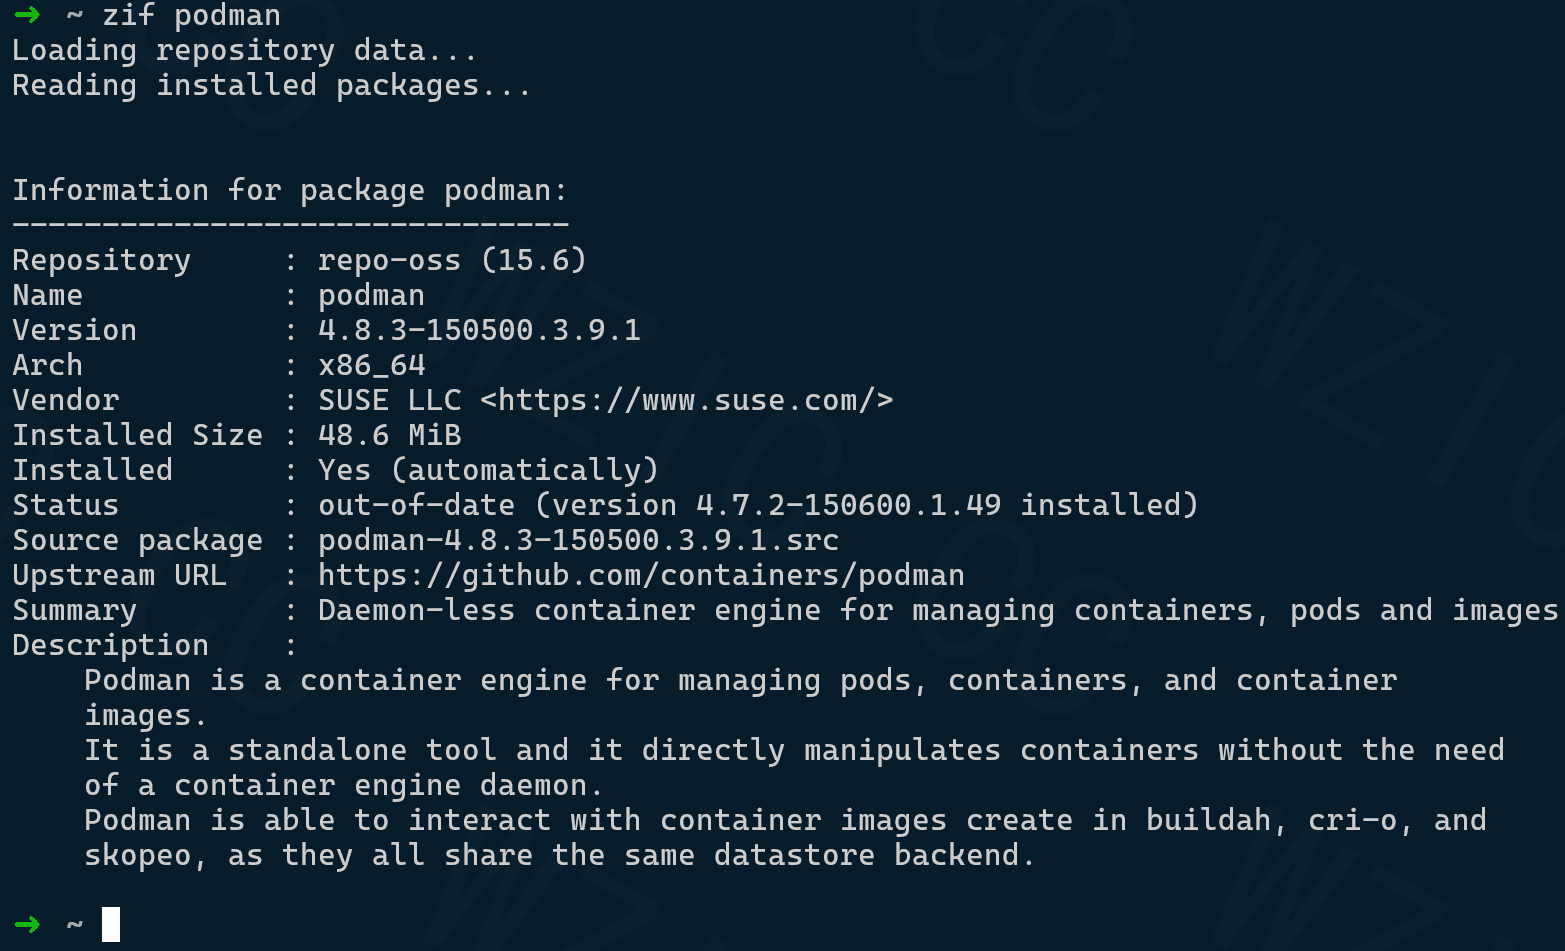1565x951 pixels.
Task: Click the name value "podman"
Action: [x=371, y=295]
